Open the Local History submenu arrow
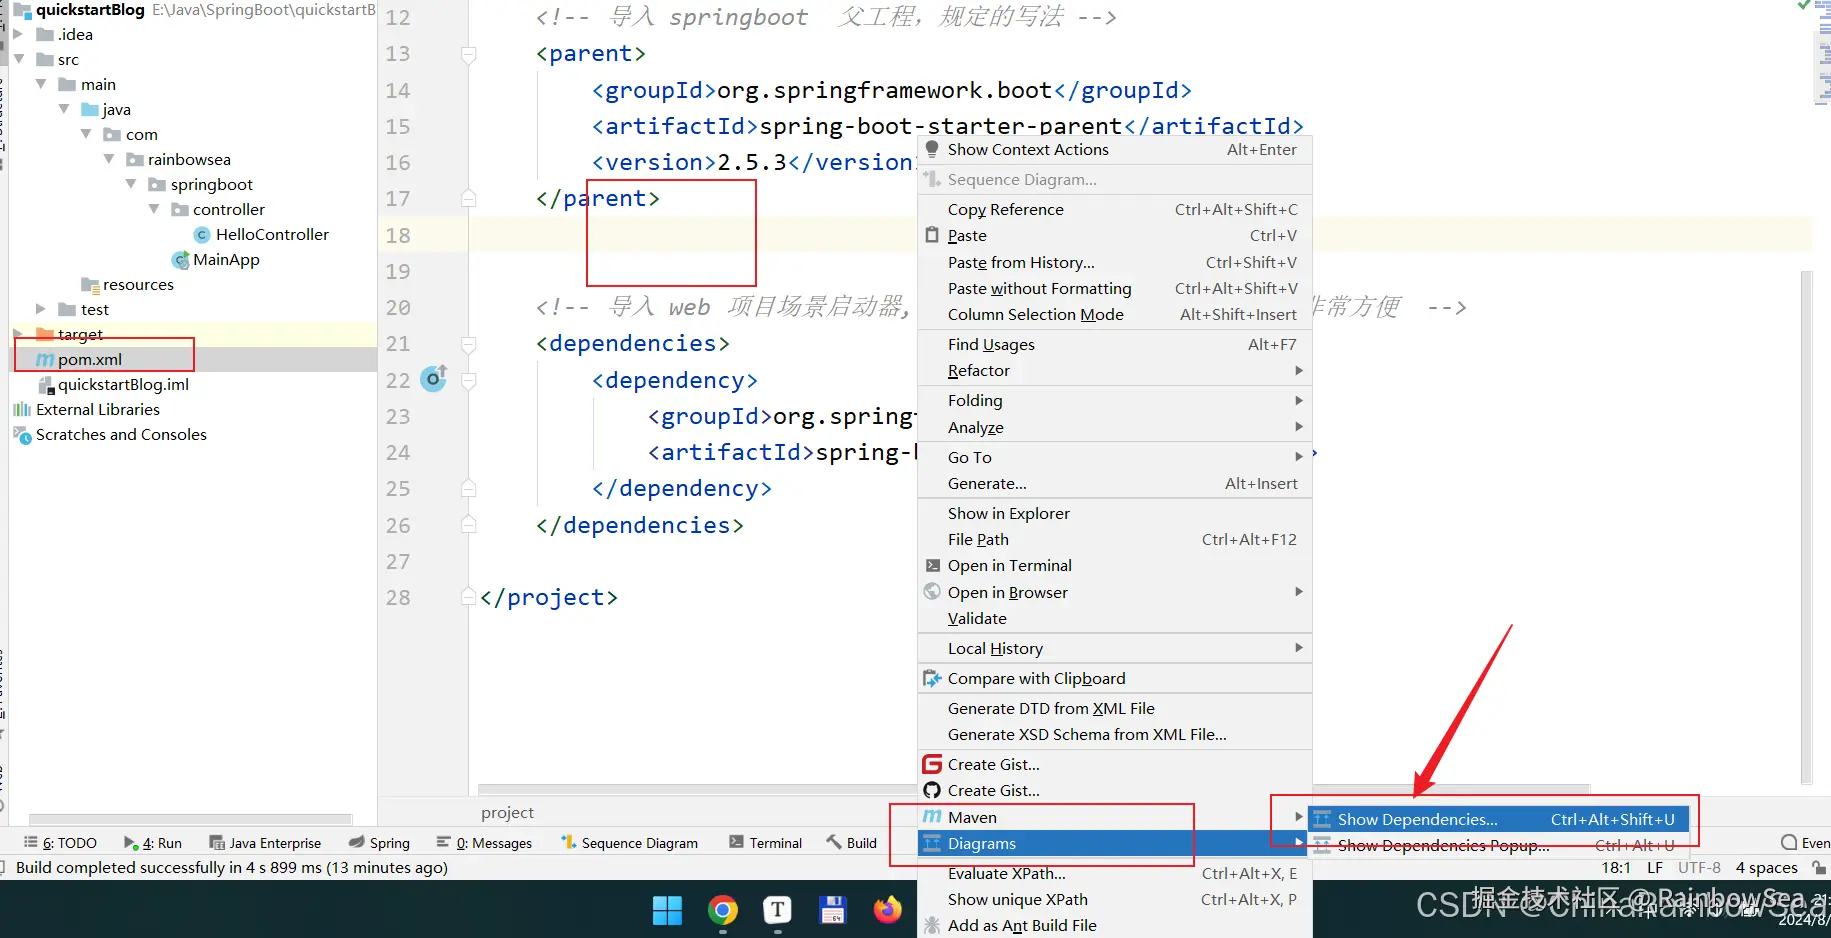This screenshot has width=1831, height=938. click(x=1299, y=648)
